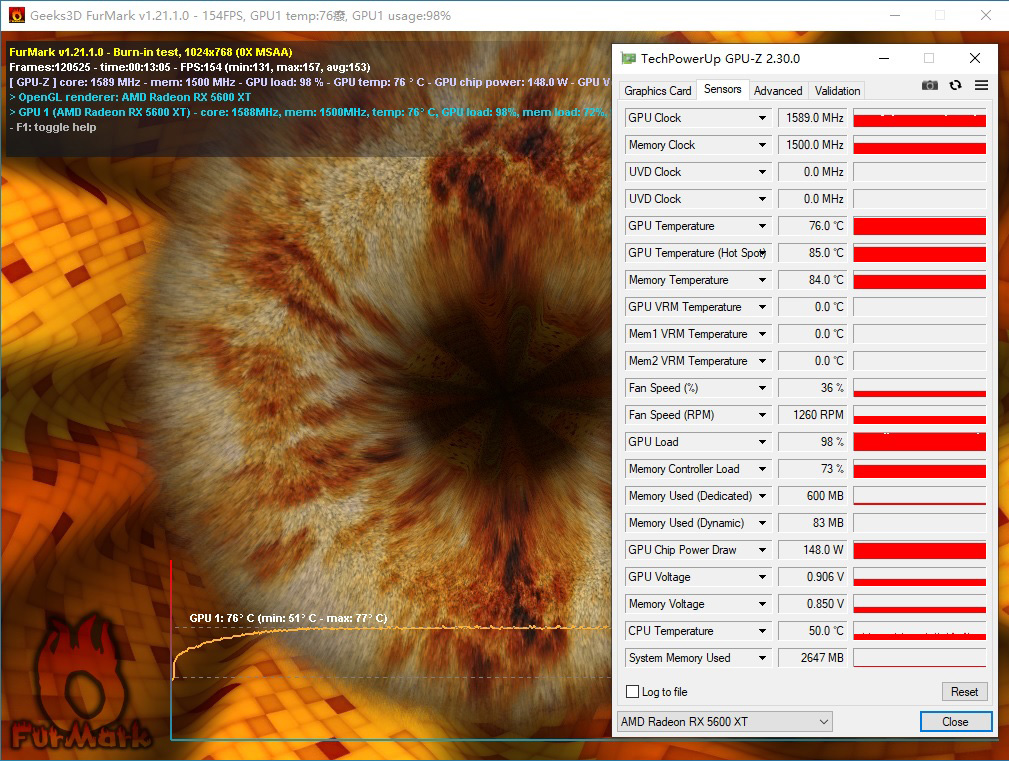This screenshot has width=1009, height=761.
Task: Click the Close button in GPU-Z
Action: click(x=955, y=722)
